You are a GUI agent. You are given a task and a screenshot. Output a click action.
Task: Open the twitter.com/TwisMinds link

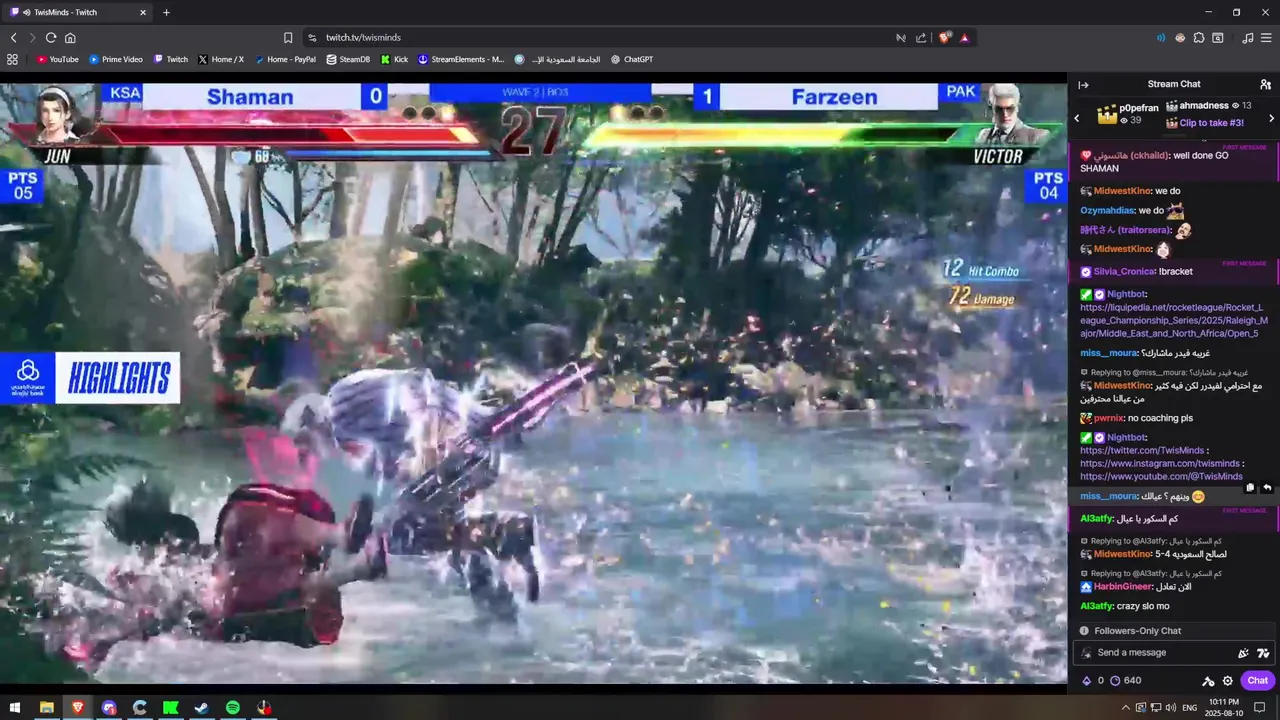tap(1142, 451)
